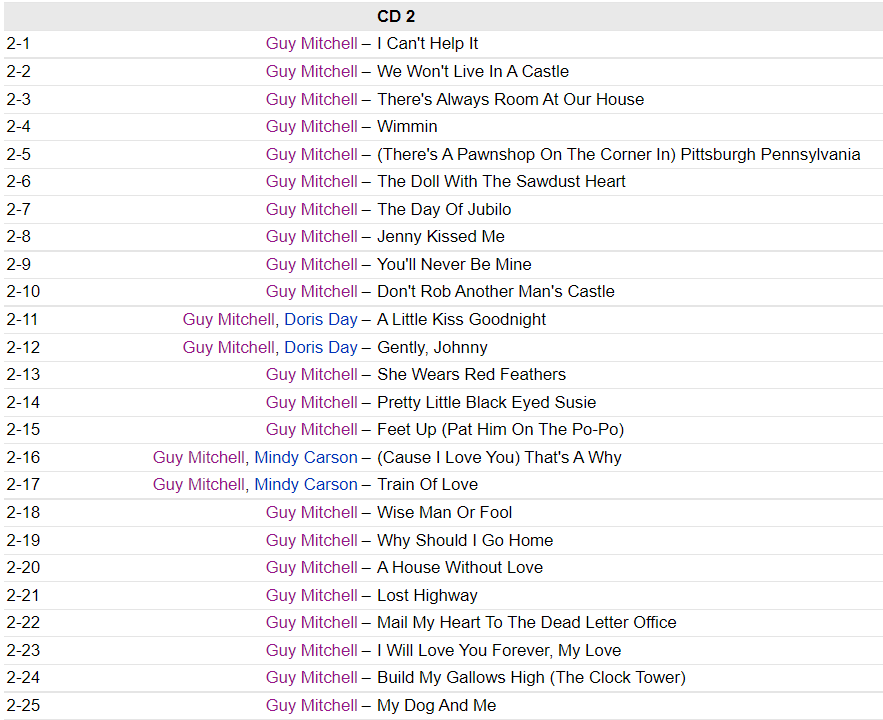Open Guy Mitchell link on track 2-10
Viewport: 883px width, 720px height.
311,291
